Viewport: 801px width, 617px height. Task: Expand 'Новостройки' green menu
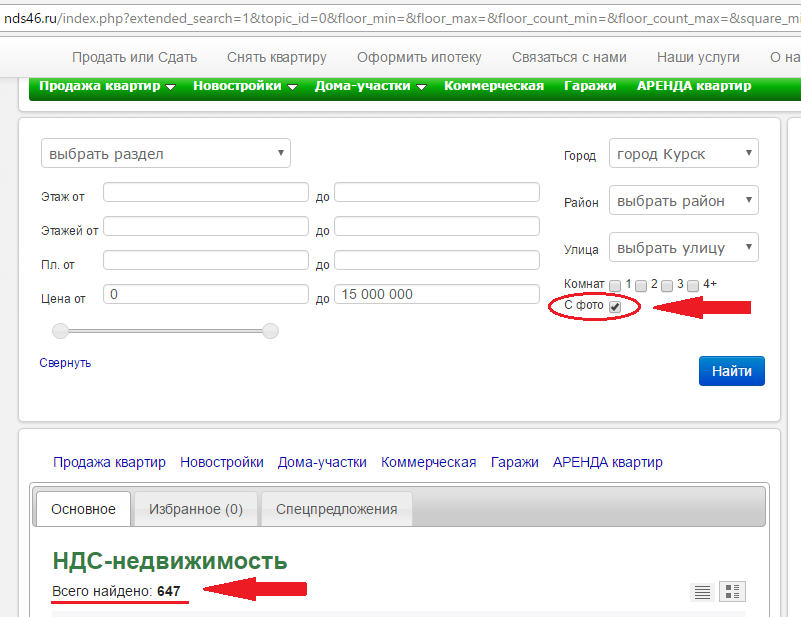click(x=245, y=86)
